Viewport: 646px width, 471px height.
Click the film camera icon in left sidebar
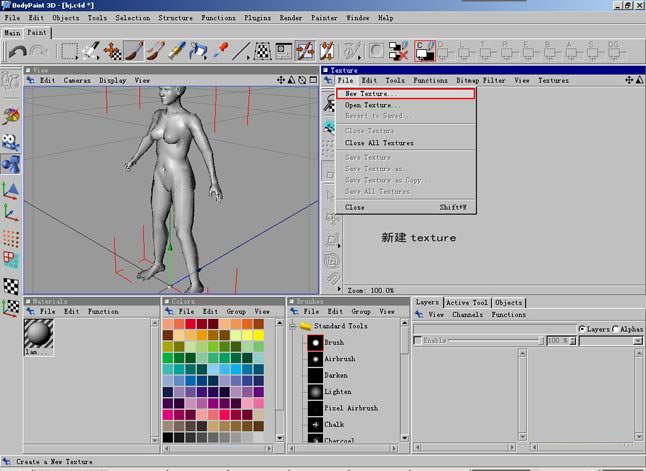tap(11, 142)
